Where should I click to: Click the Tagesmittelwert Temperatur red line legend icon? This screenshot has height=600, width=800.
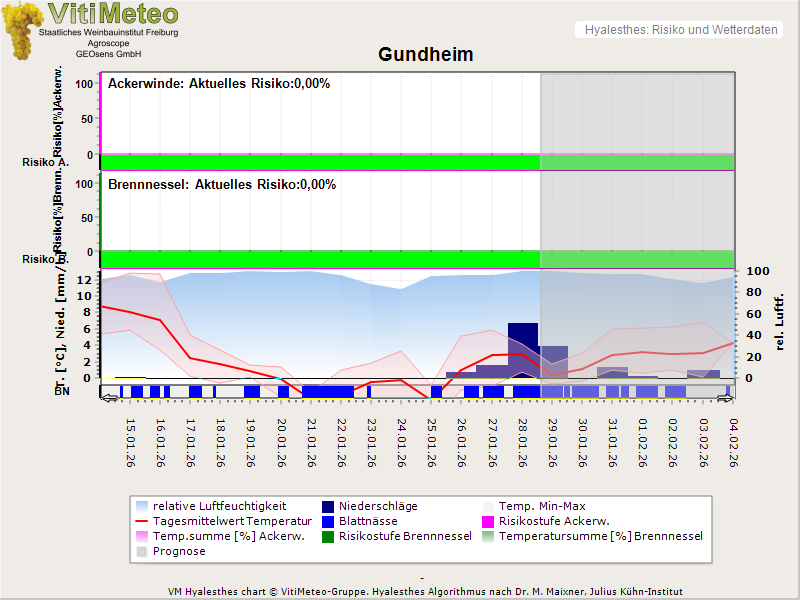tap(142, 522)
